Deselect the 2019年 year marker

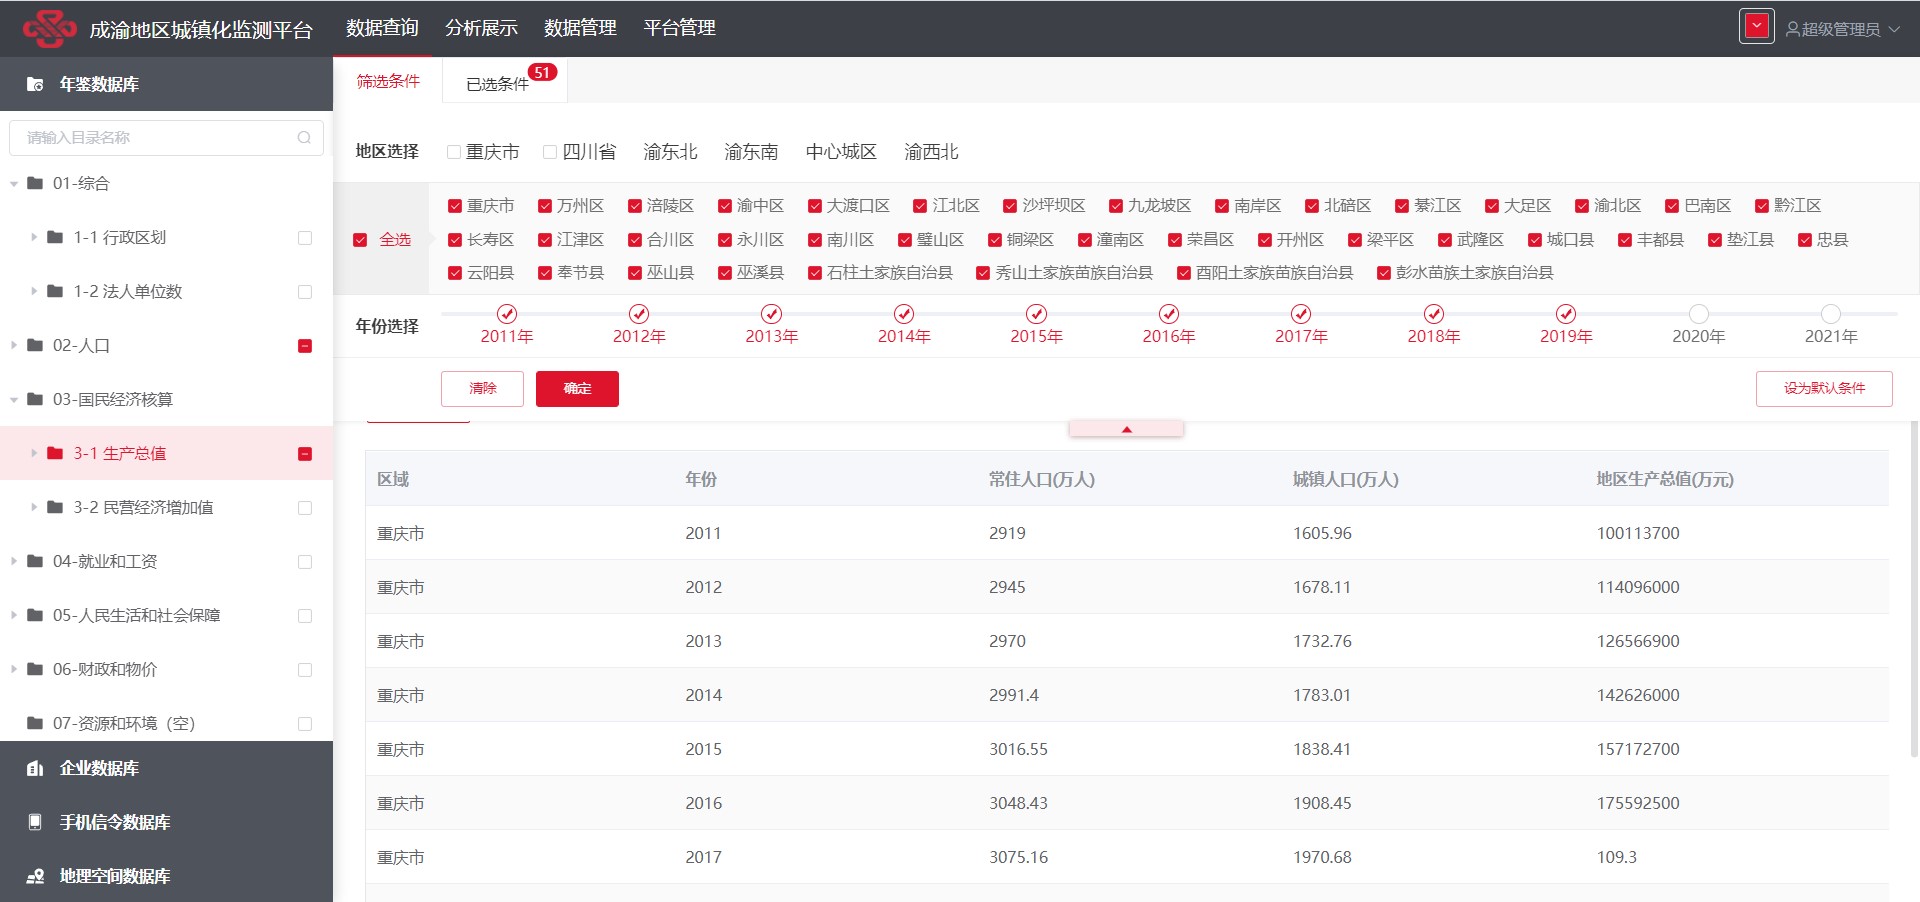(1566, 314)
